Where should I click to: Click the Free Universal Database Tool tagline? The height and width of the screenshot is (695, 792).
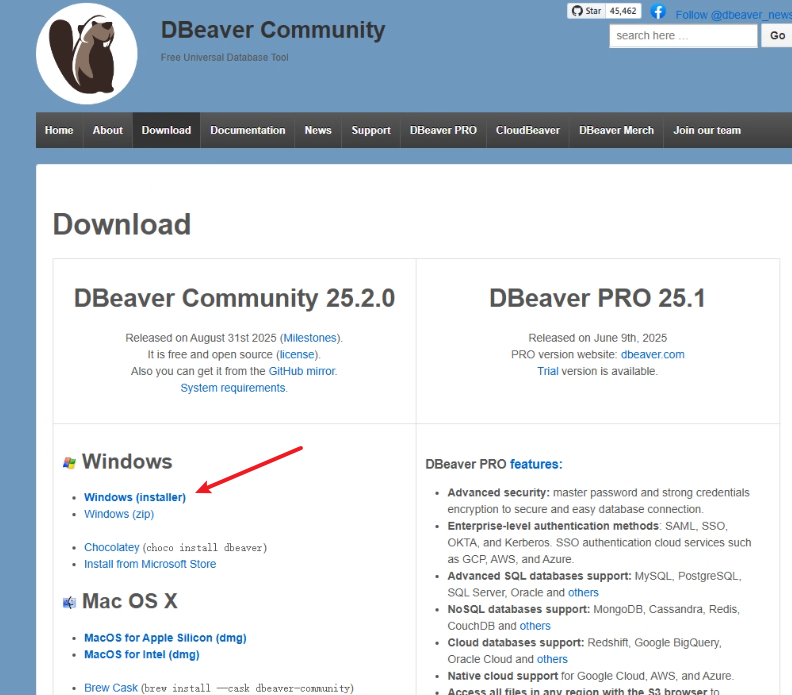point(224,58)
